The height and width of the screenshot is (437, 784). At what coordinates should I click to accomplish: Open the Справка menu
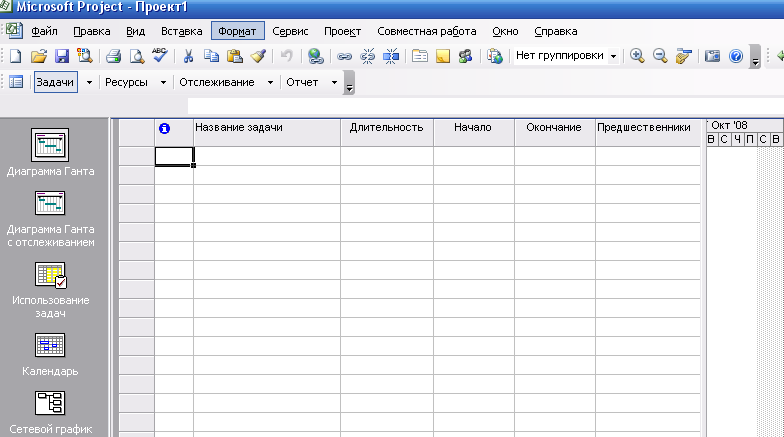(556, 31)
